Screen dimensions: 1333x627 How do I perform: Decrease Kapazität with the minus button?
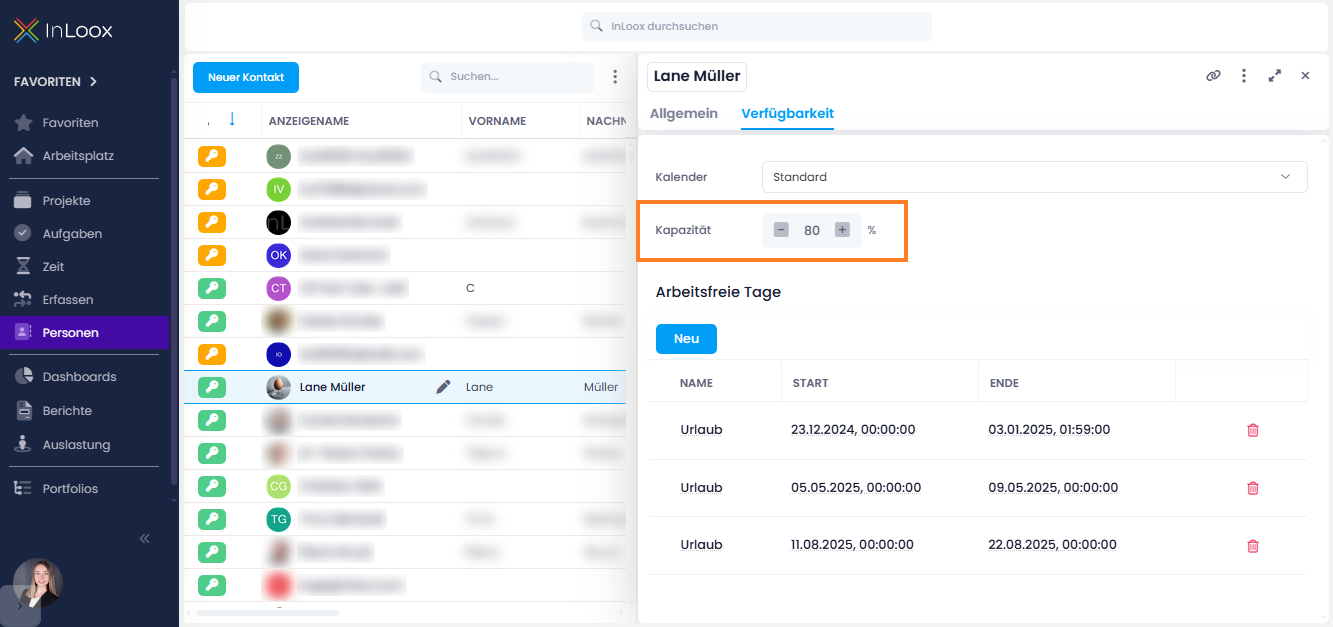click(781, 230)
